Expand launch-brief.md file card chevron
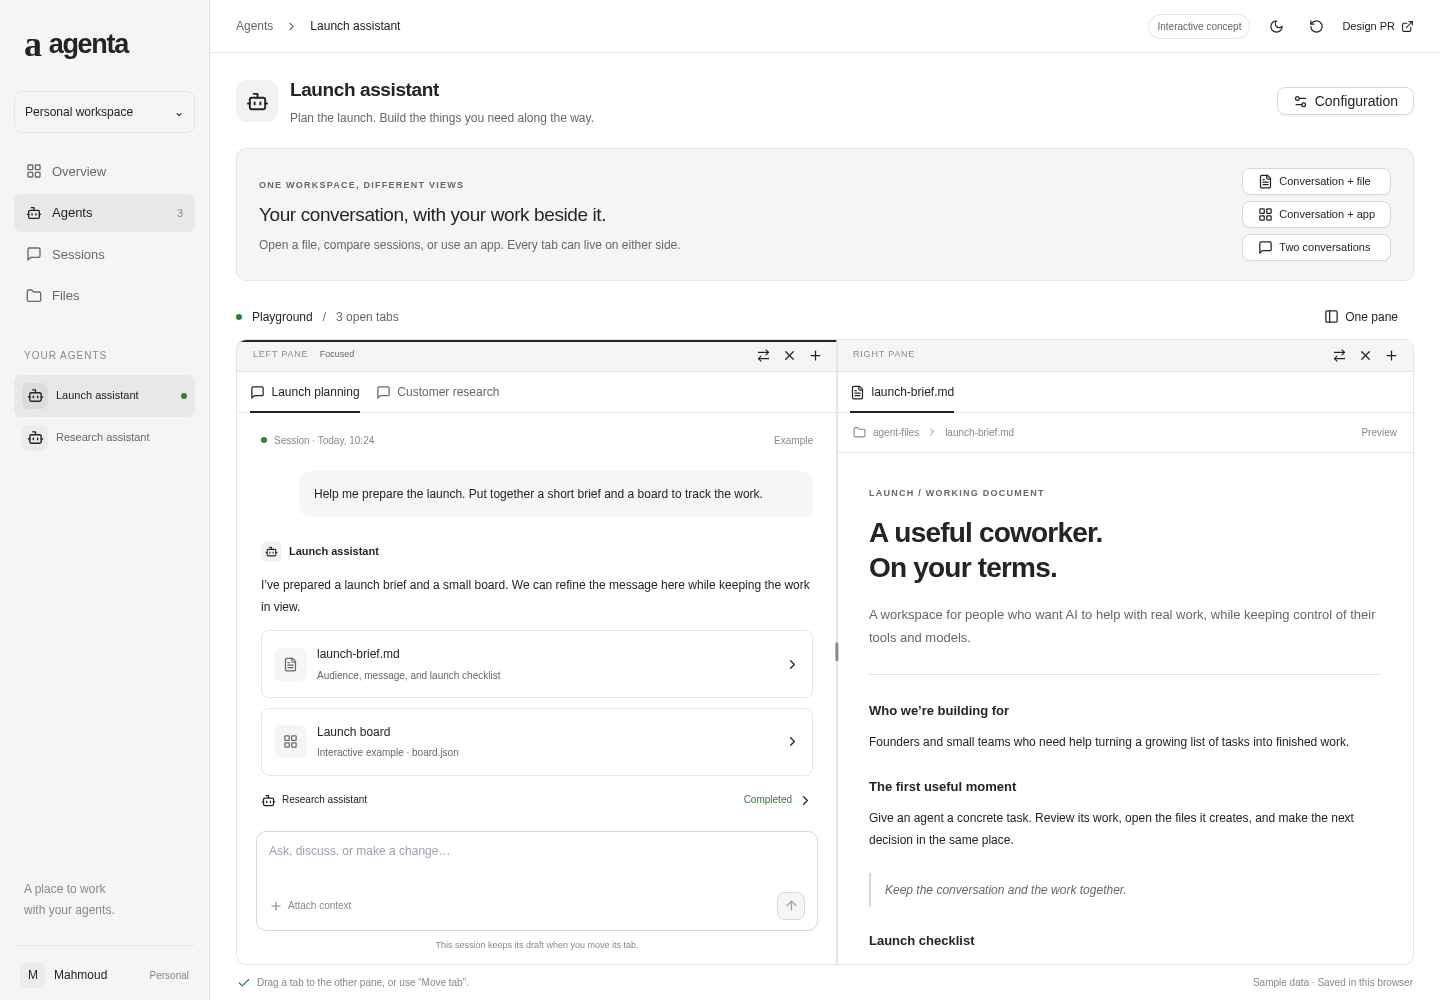 click(x=792, y=664)
